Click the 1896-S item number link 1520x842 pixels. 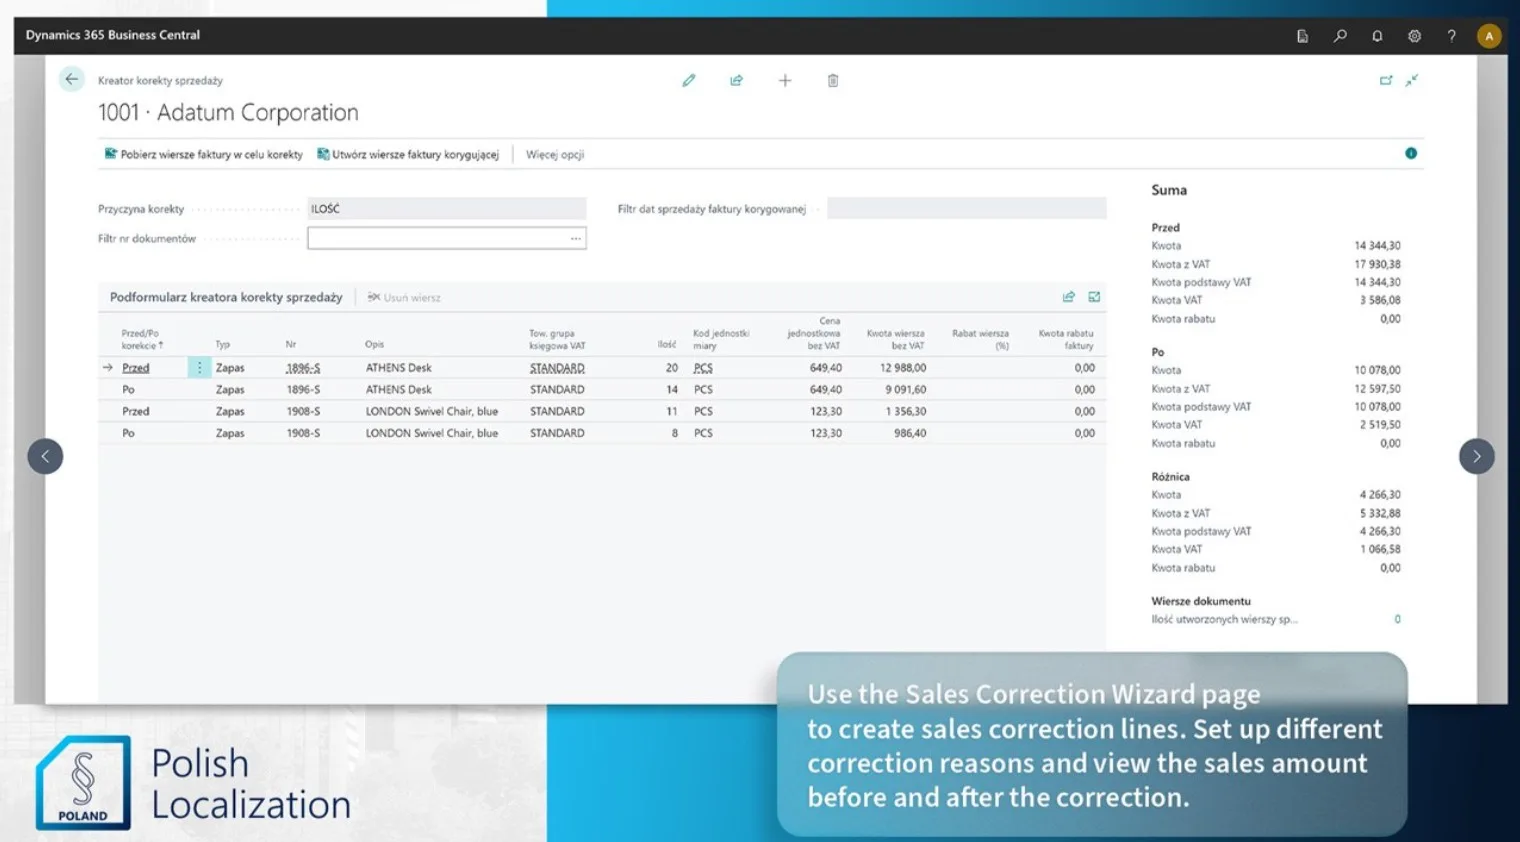point(303,368)
